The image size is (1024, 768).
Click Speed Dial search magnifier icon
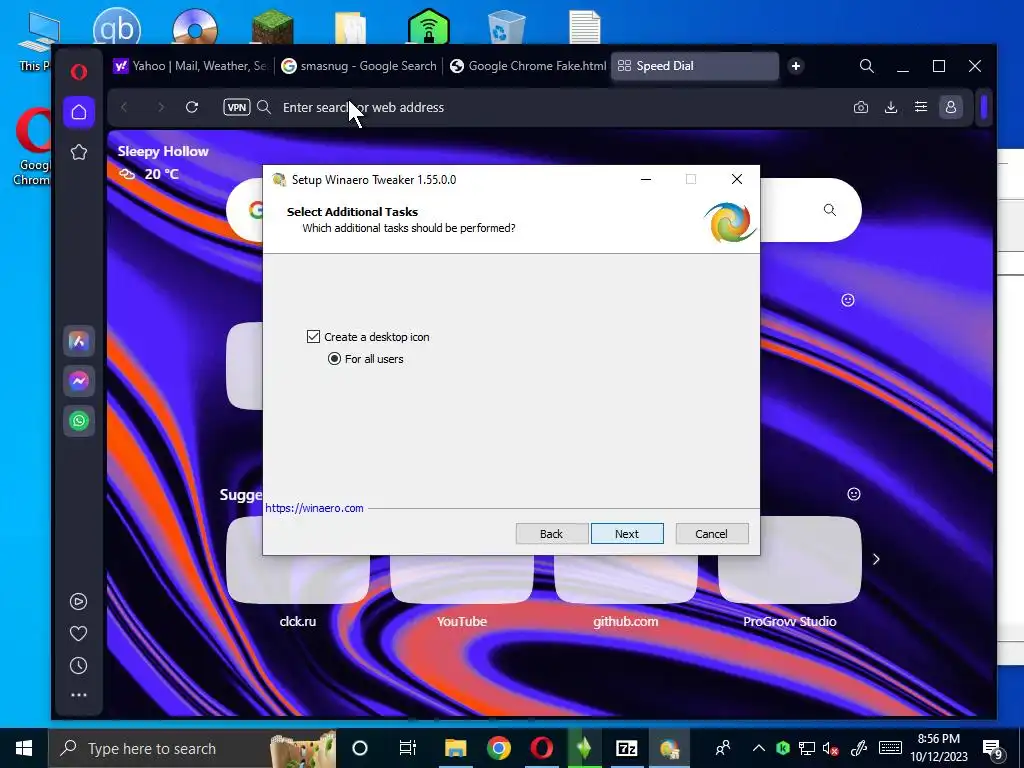(x=829, y=210)
